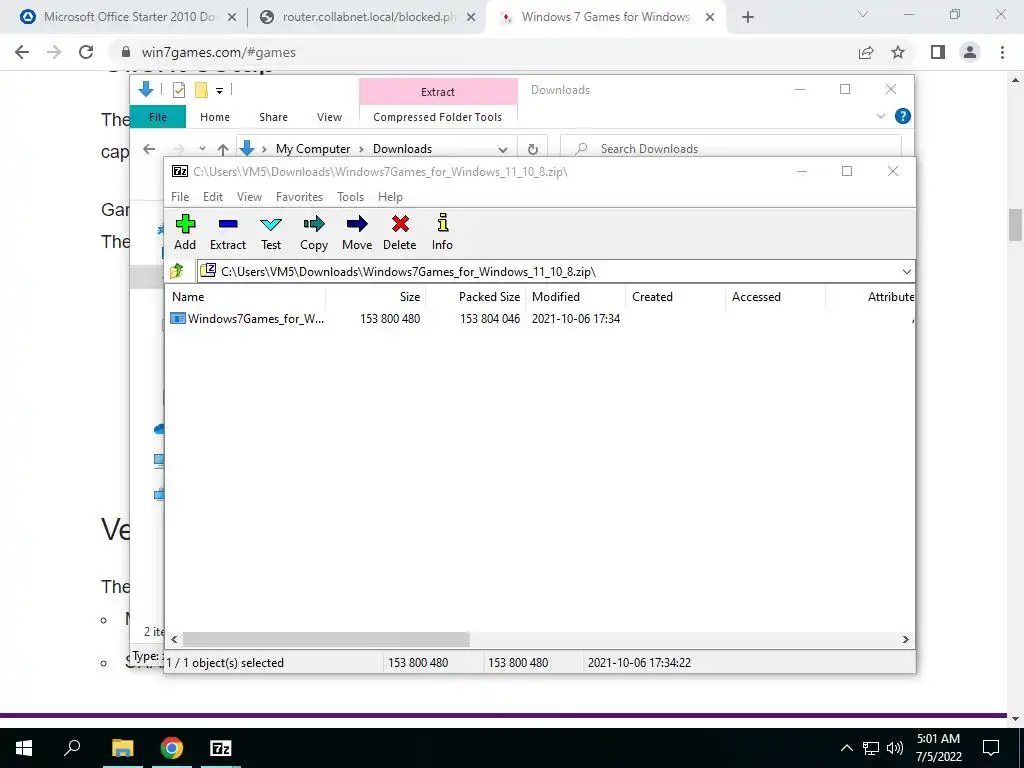This screenshot has height=768, width=1024.
Task: Share this page icon in Chrome
Action: pyautogui.click(x=866, y=52)
